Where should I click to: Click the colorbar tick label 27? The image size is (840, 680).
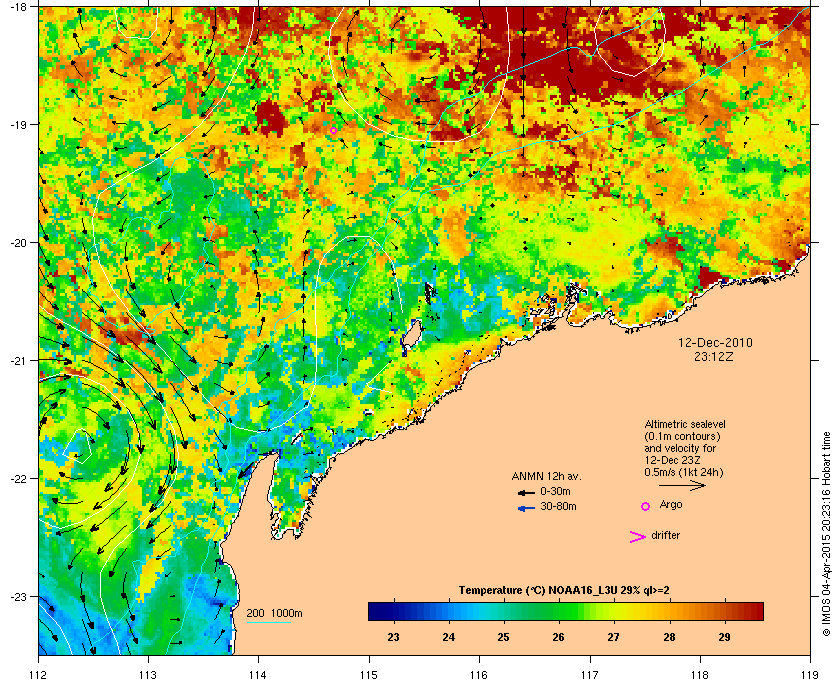click(x=613, y=637)
